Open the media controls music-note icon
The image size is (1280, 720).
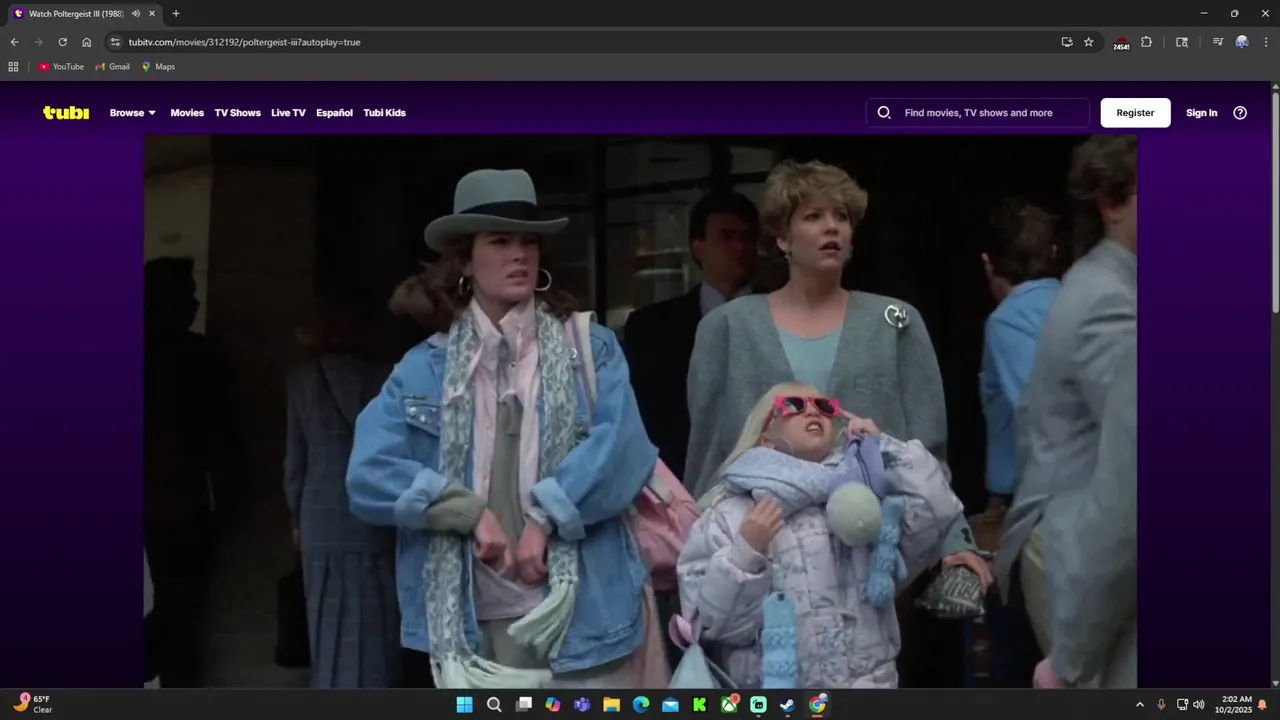pos(1217,42)
